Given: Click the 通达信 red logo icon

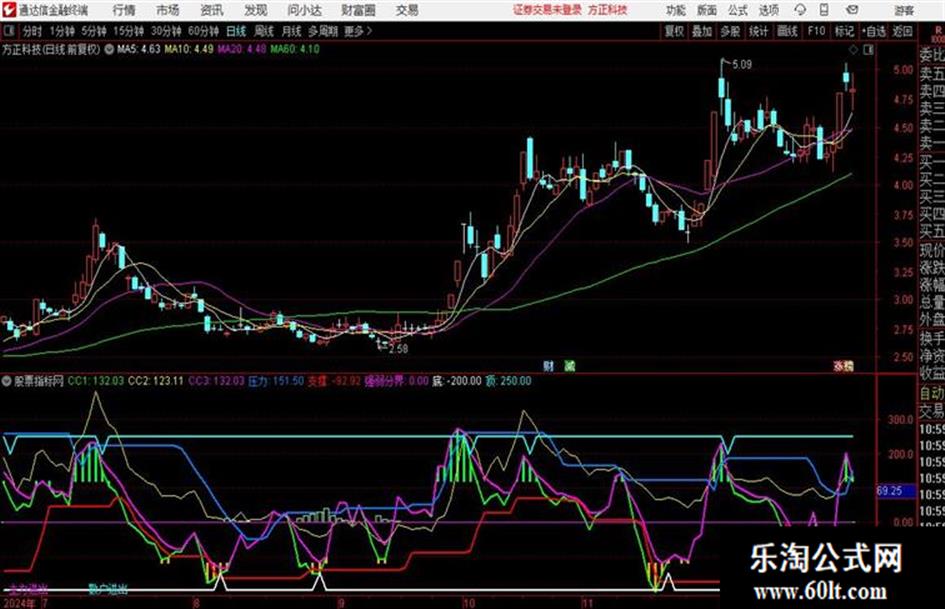Looking at the screenshot, I should tap(8, 10).
